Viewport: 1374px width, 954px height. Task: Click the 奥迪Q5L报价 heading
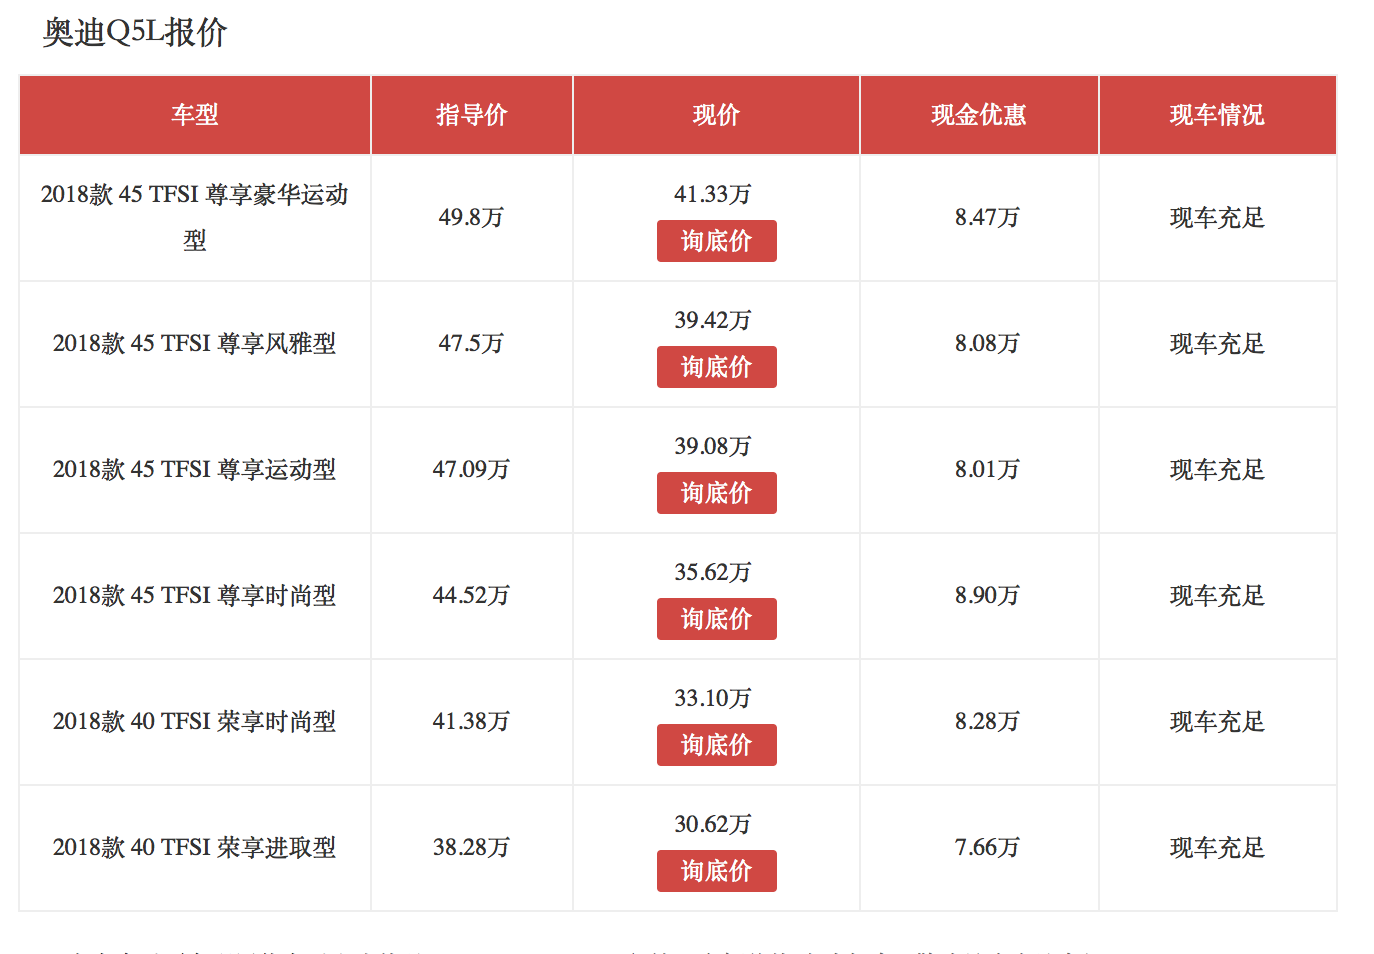tap(135, 32)
